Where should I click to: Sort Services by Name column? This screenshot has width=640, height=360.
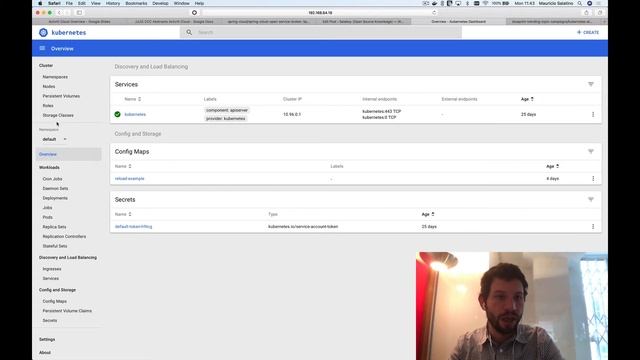(x=133, y=99)
